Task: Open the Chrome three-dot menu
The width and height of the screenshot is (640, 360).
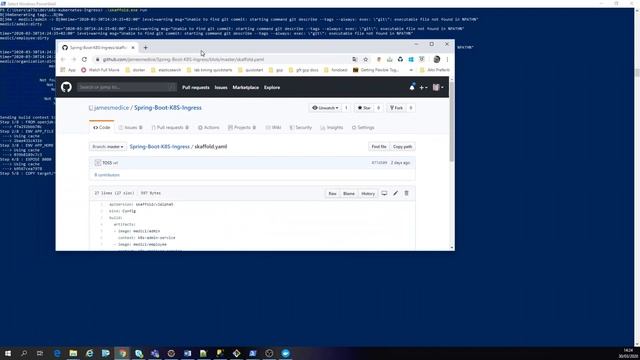Action: 447,59
